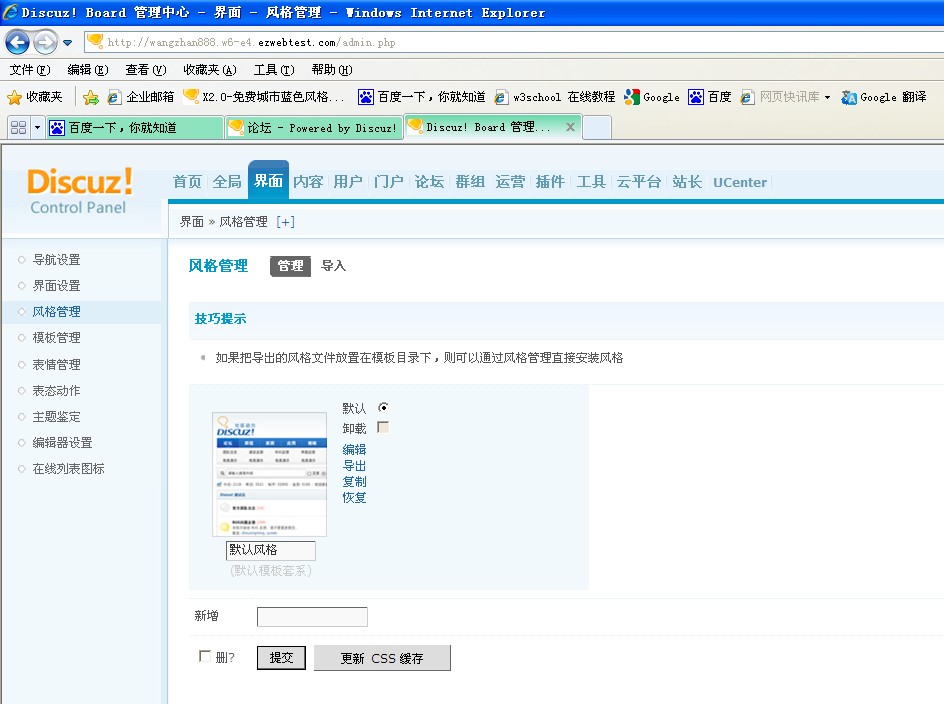
Task: Open the 编辑(E) menu
Action: point(88,70)
